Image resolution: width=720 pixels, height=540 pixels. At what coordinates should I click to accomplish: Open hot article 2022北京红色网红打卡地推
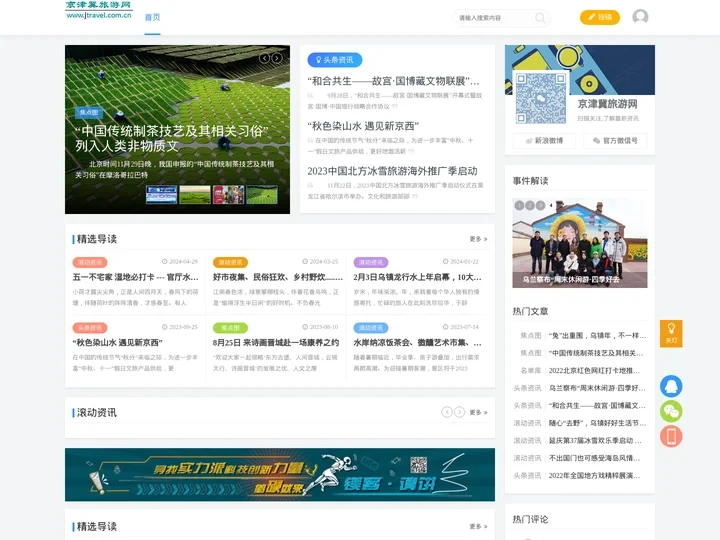click(595, 371)
